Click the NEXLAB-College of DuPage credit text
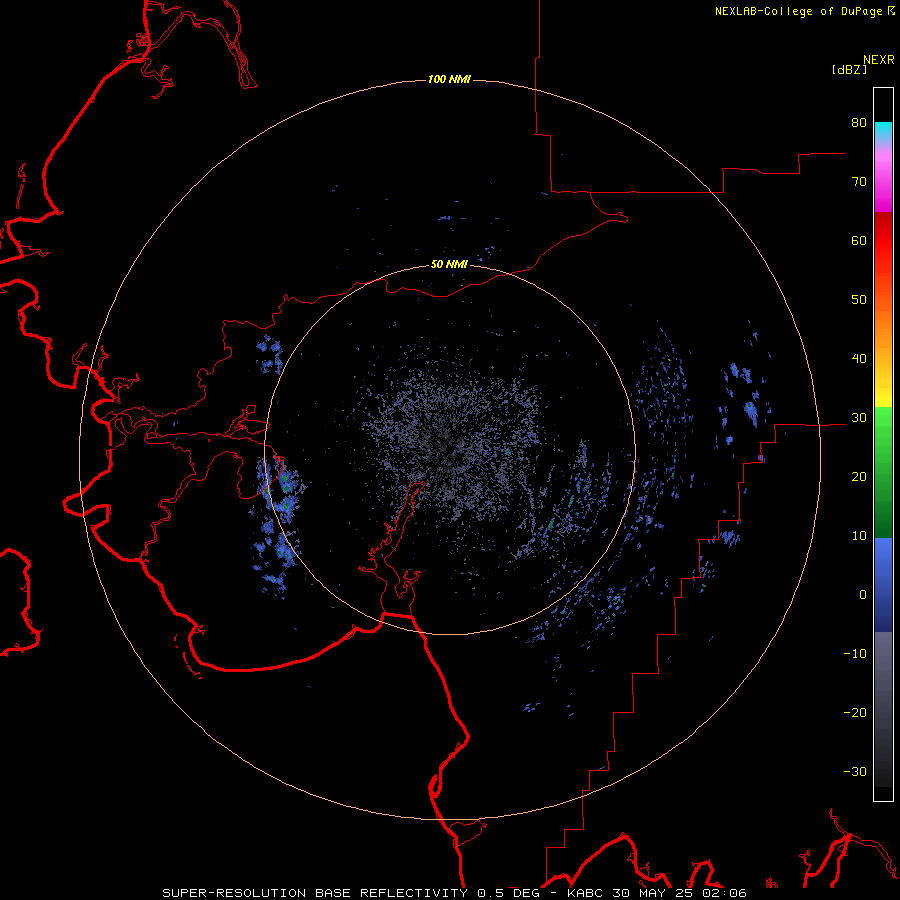900x900 pixels. tap(805, 11)
